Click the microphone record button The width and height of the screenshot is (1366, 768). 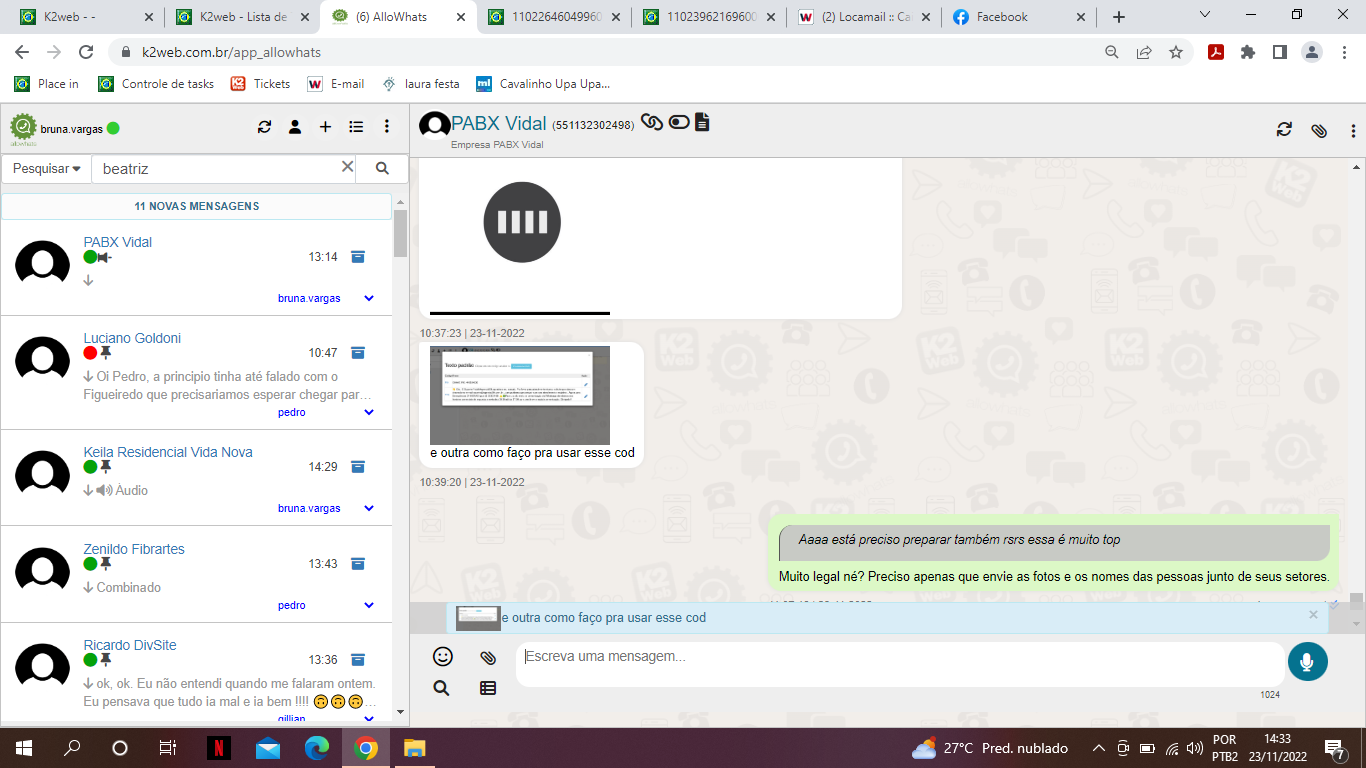point(1307,661)
